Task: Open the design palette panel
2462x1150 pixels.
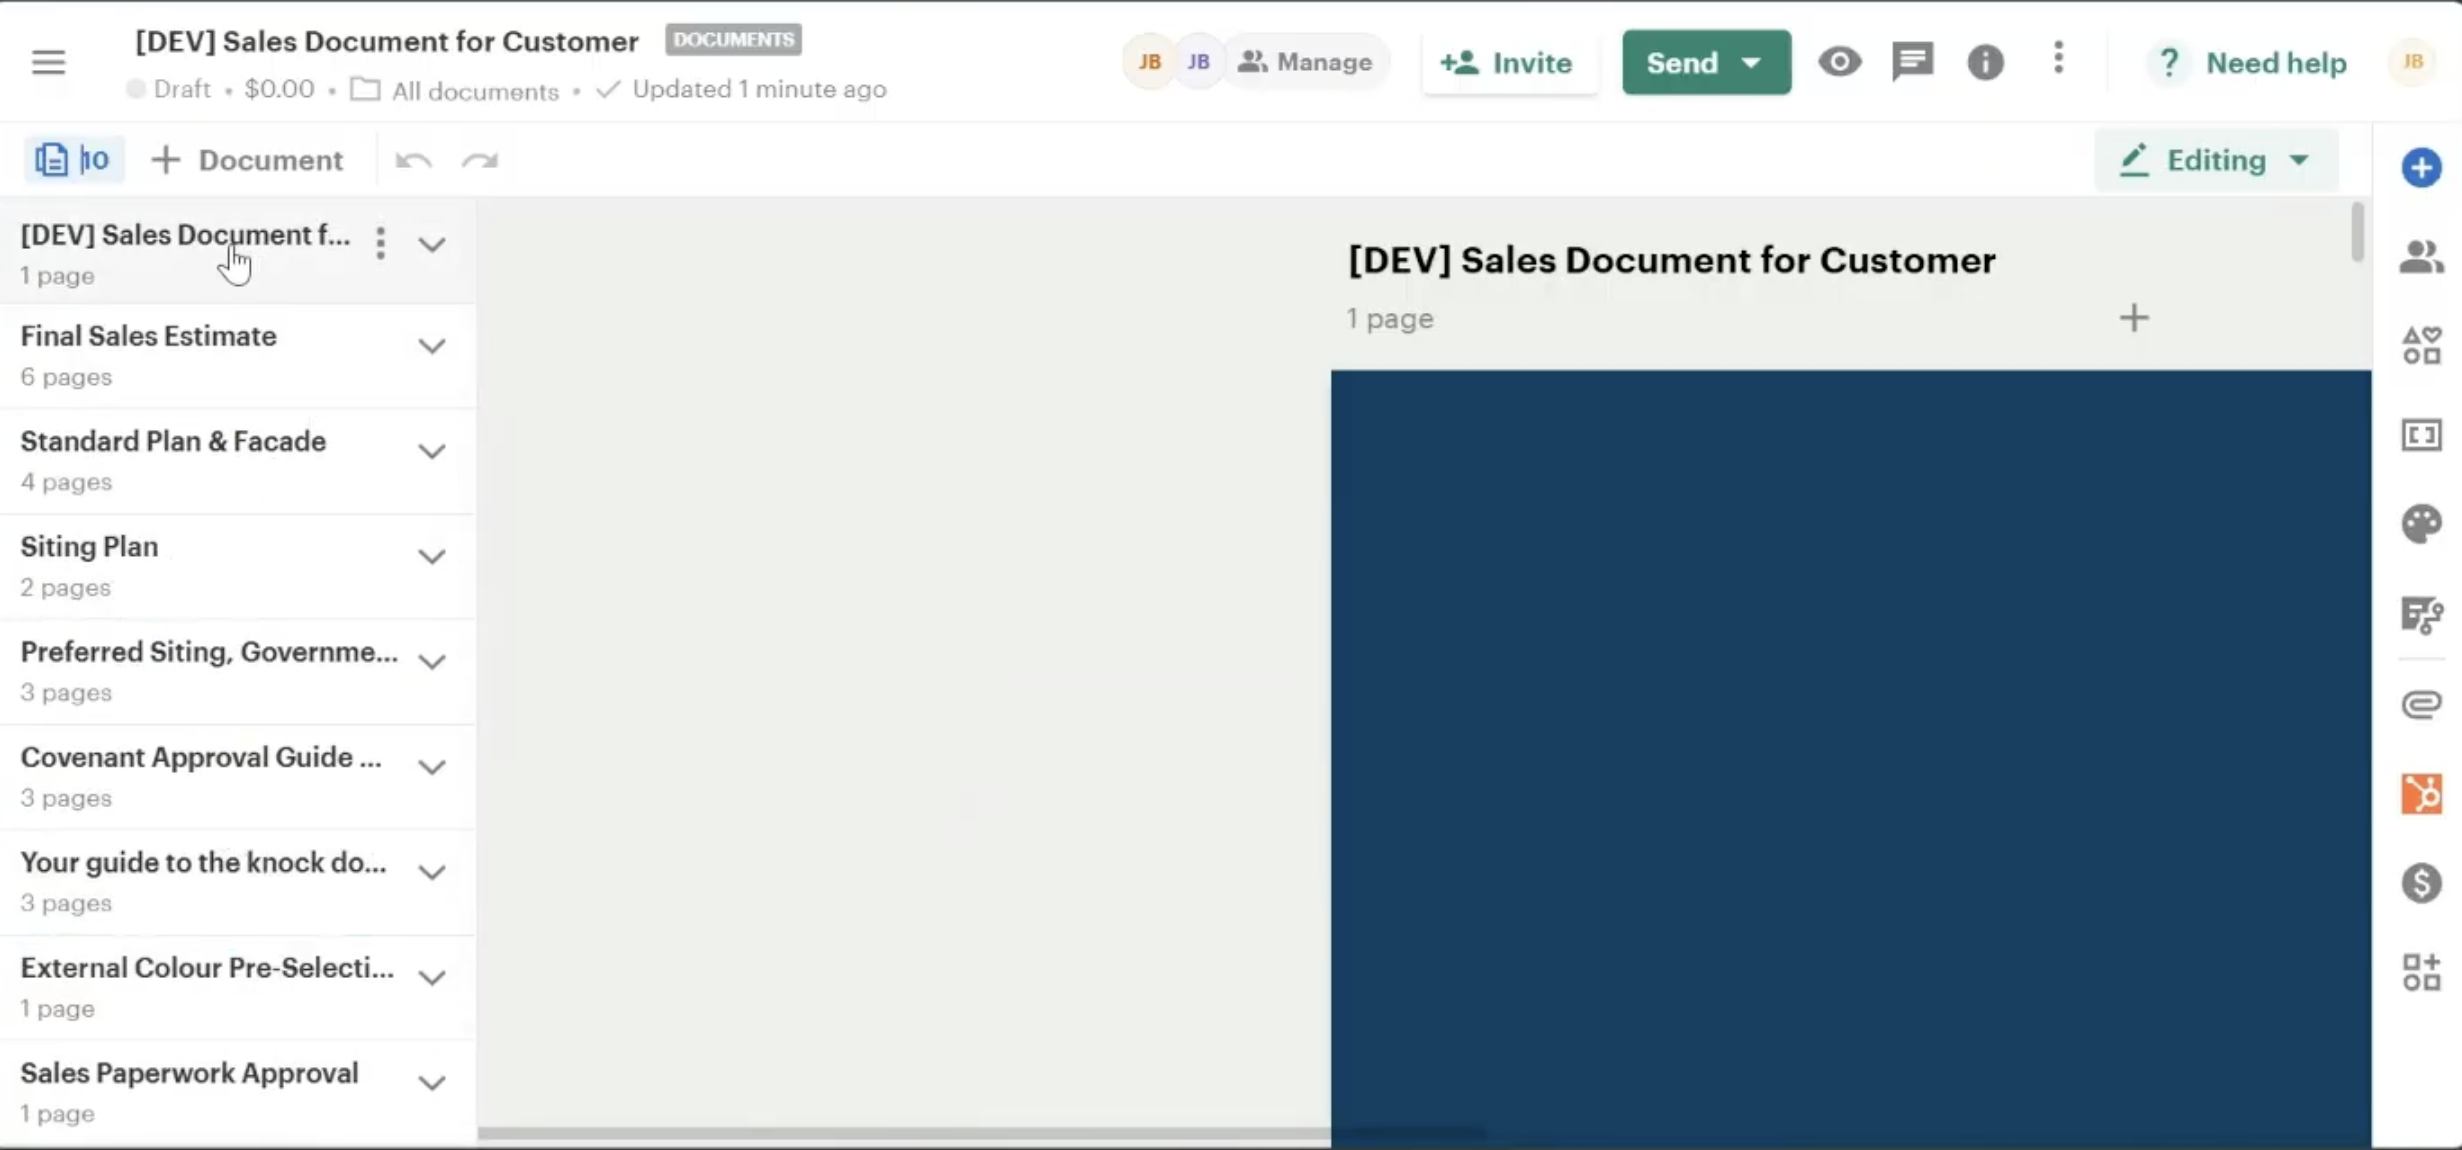Action: point(2421,524)
